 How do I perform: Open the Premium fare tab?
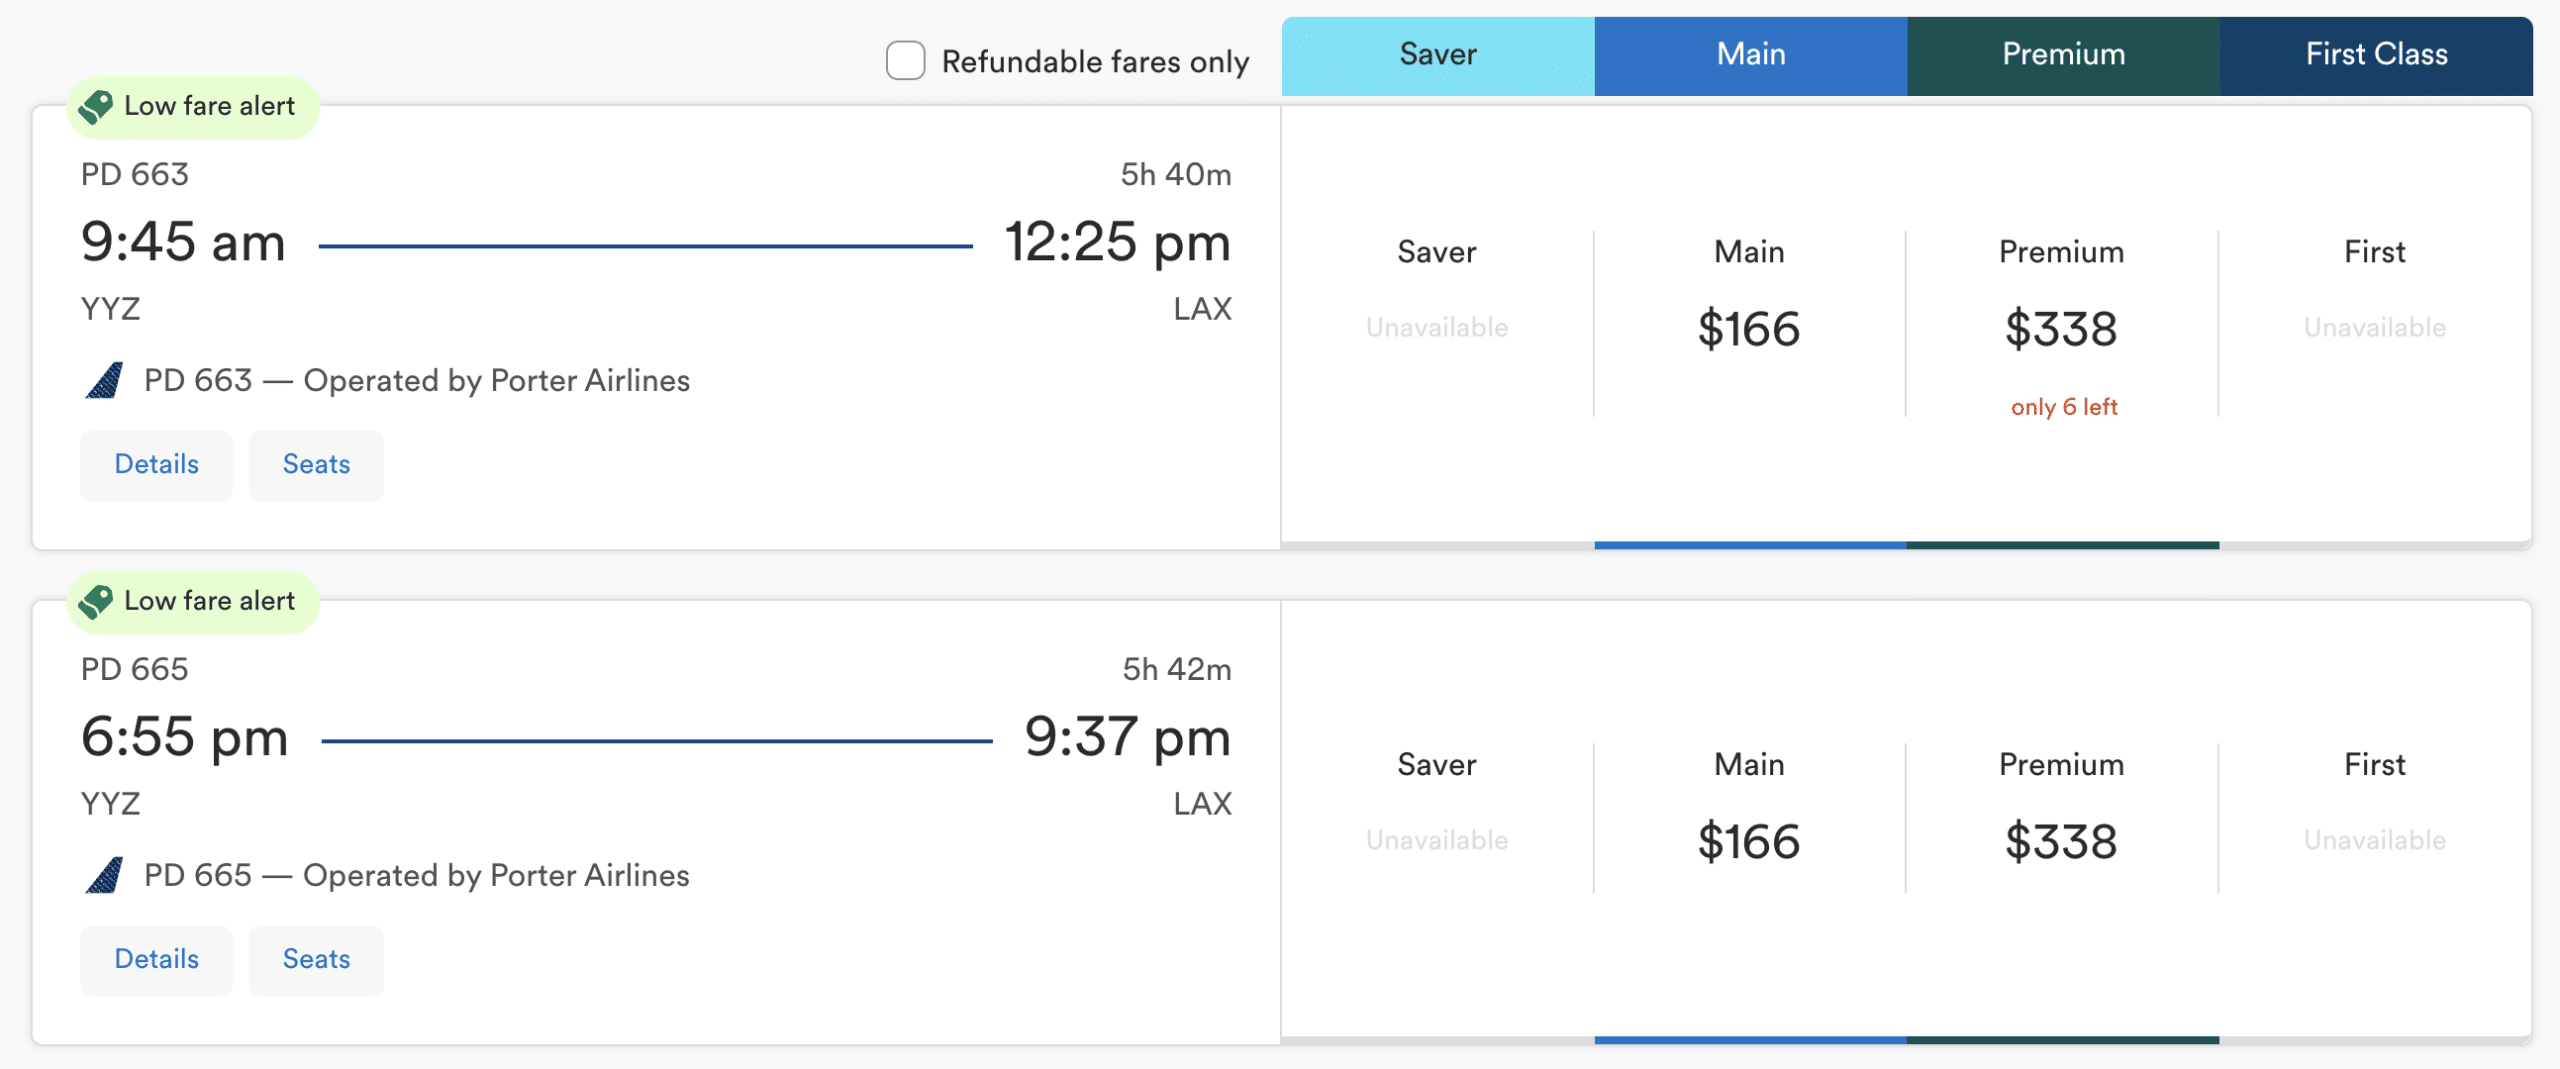point(2063,55)
